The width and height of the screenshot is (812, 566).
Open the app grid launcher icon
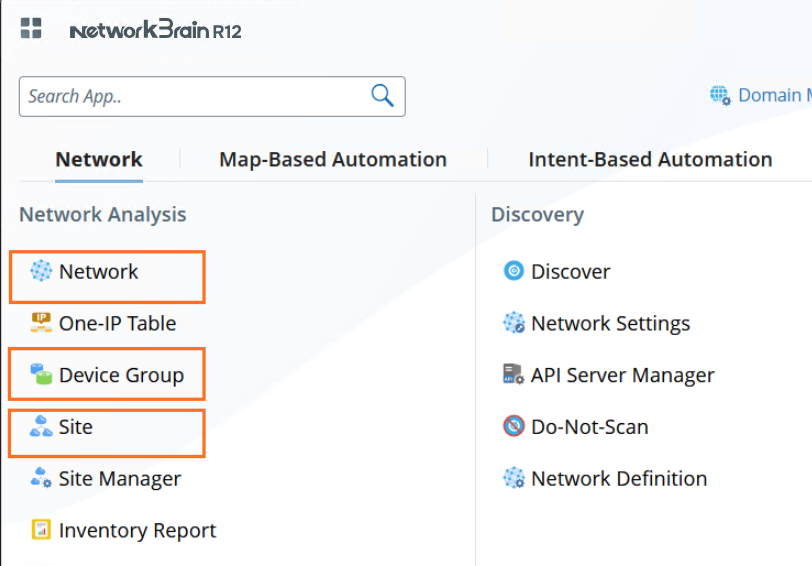click(x=31, y=29)
